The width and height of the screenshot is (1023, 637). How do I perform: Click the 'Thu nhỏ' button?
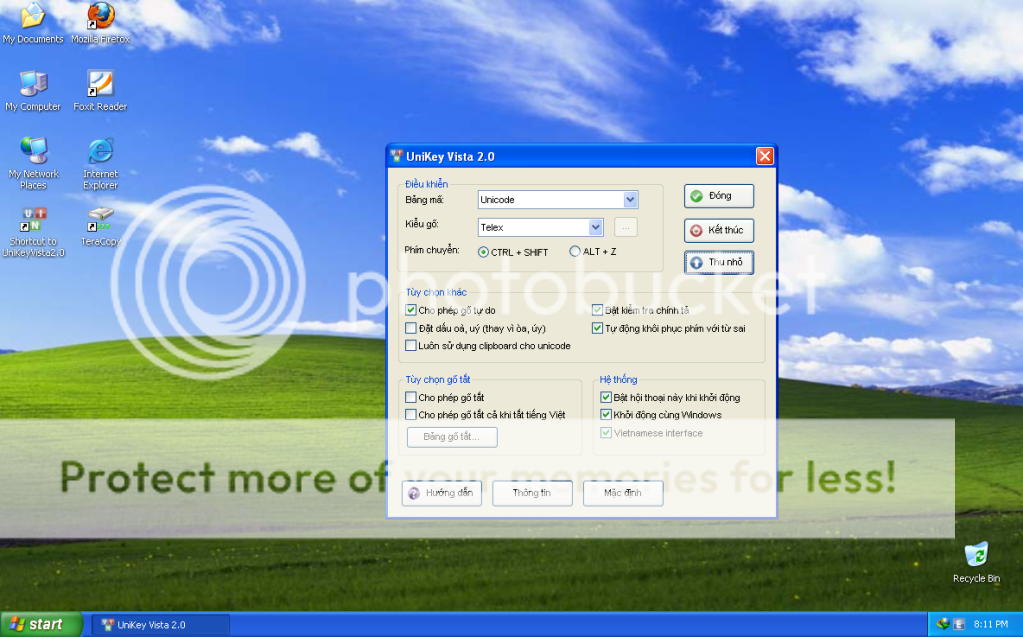coord(719,262)
